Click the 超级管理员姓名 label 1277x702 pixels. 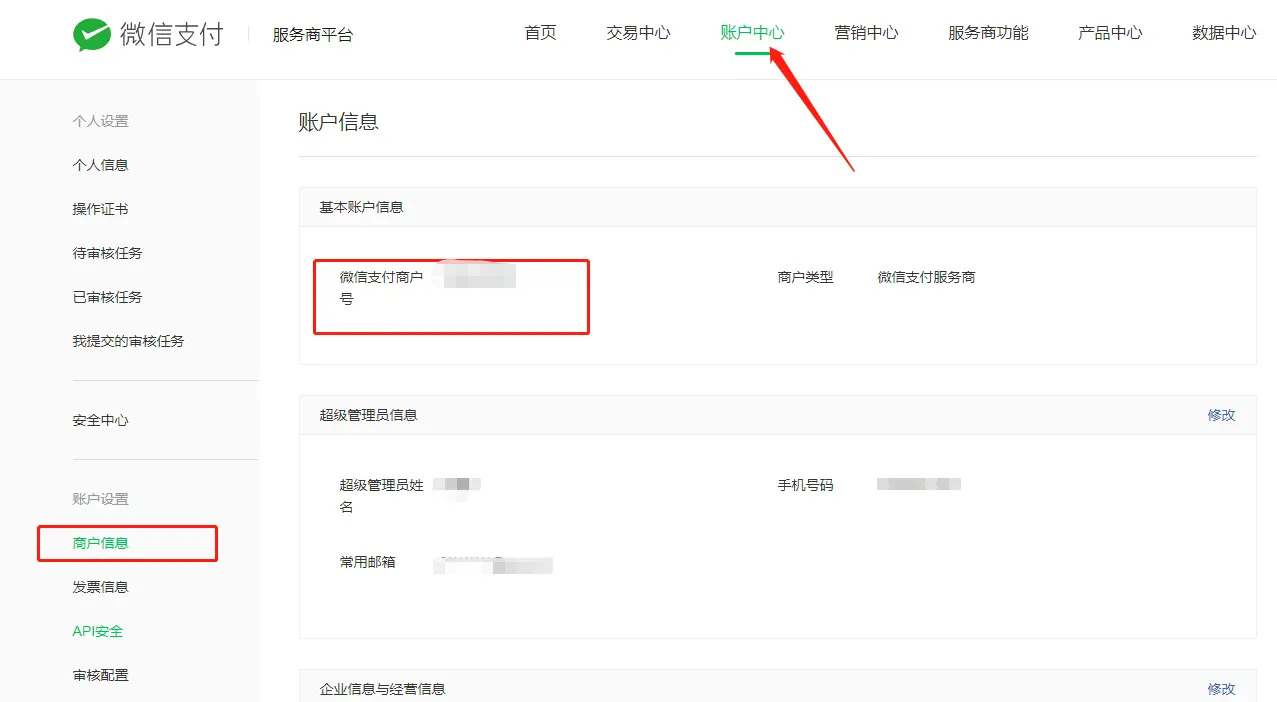(381, 496)
